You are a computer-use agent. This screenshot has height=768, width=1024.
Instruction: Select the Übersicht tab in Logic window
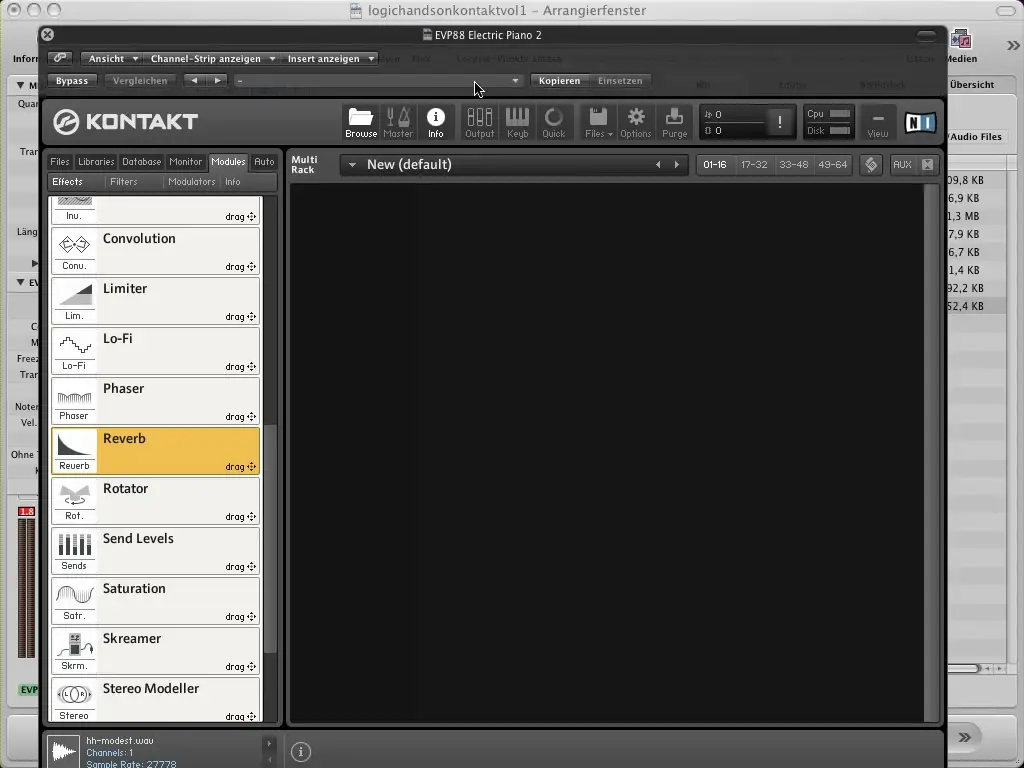pos(972,84)
